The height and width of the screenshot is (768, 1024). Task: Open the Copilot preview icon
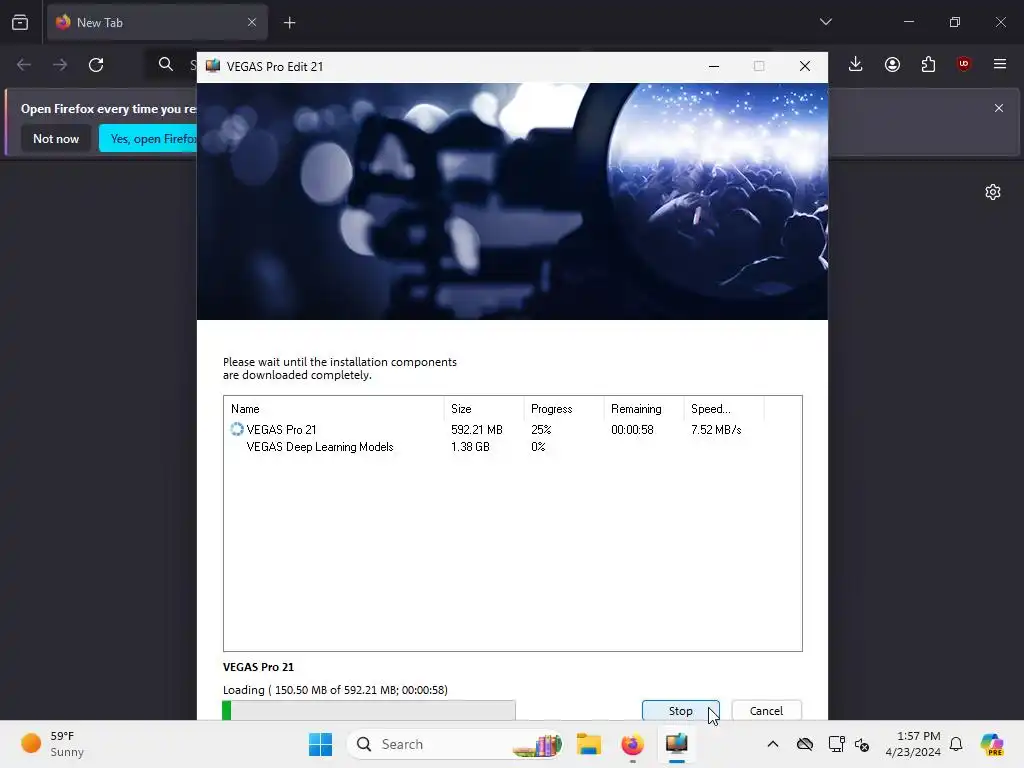[x=992, y=744]
